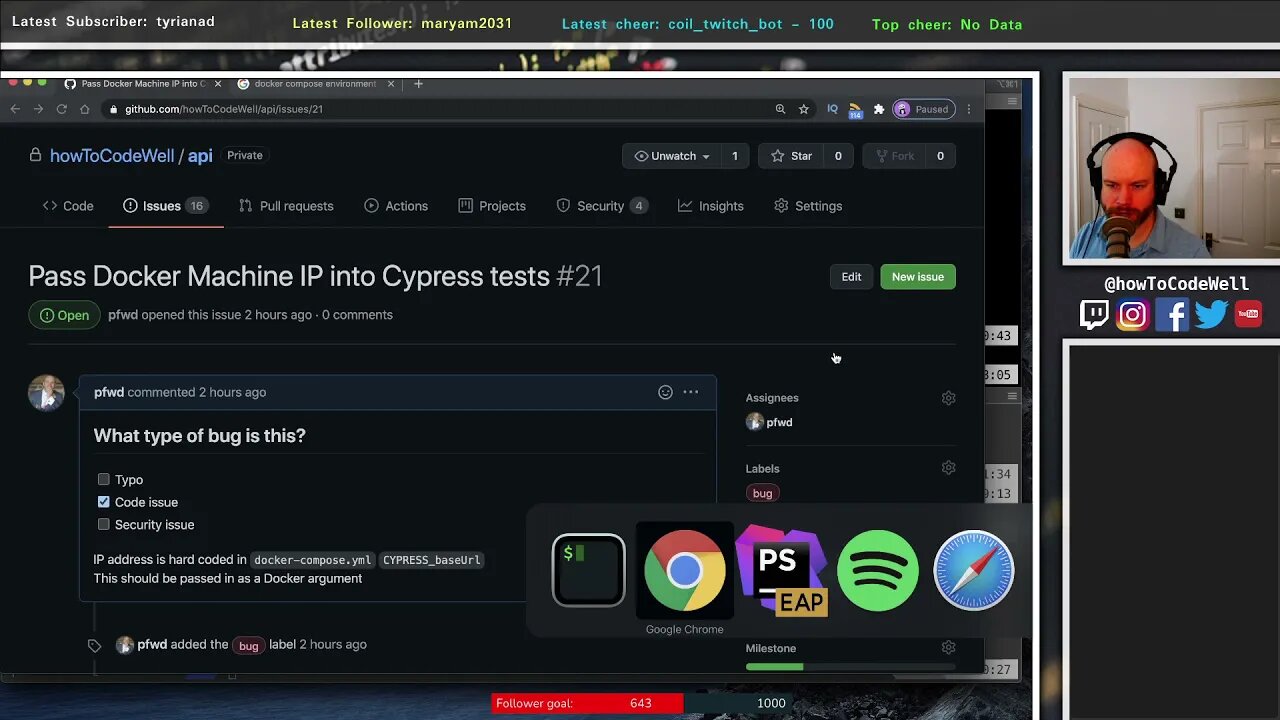Edit Assignees with gear icon

pos(948,398)
